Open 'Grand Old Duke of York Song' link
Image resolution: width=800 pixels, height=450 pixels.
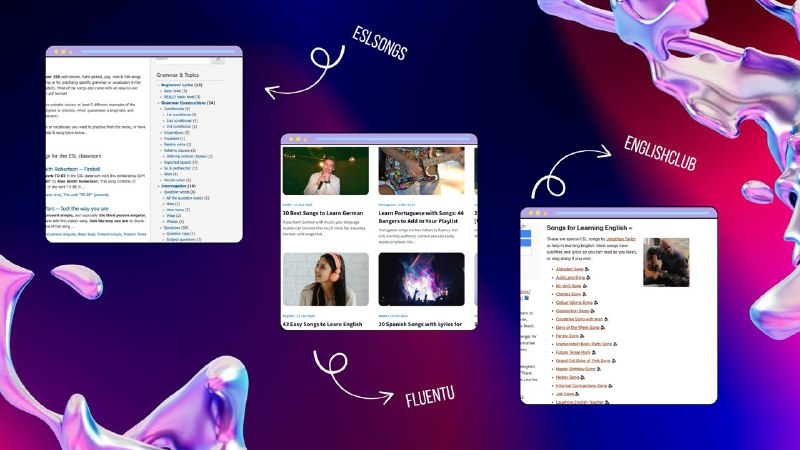pyautogui.click(x=583, y=361)
